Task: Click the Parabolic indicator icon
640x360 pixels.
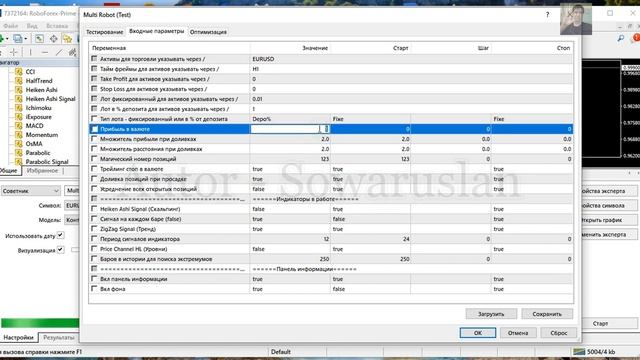Action: 18,153
